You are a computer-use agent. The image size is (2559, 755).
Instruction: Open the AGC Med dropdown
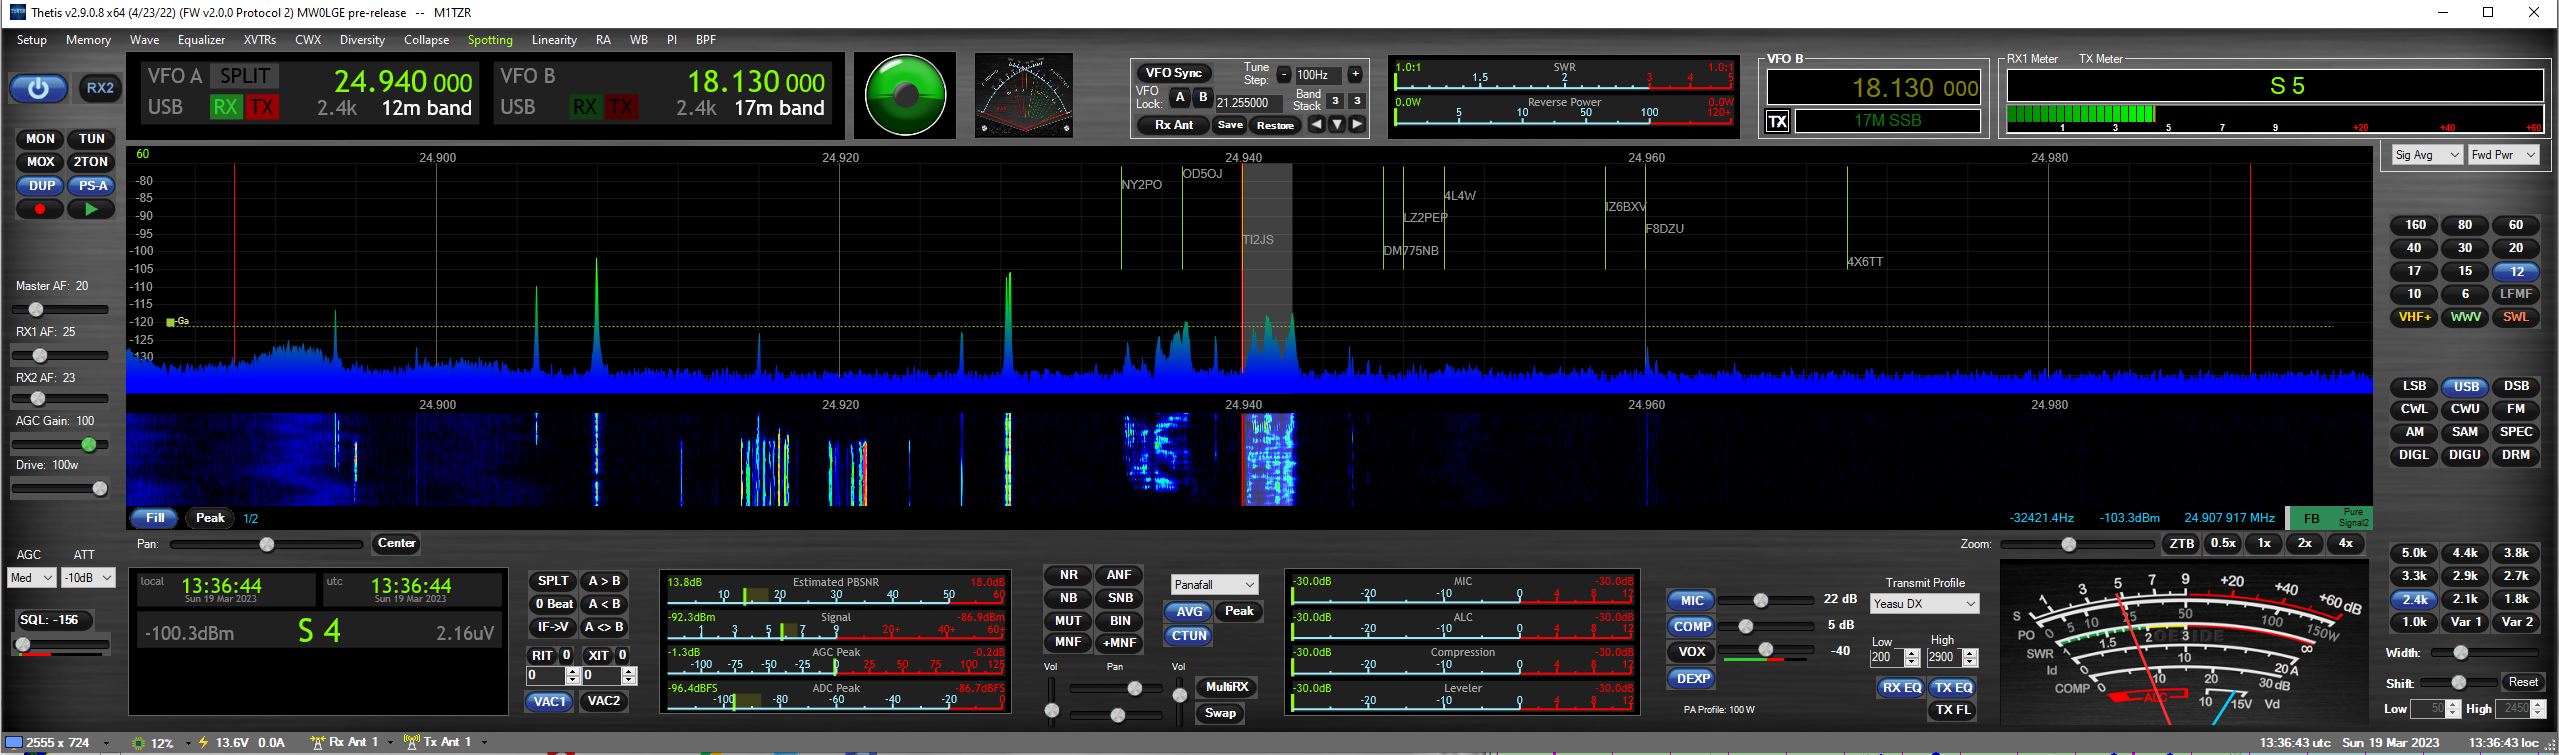click(32, 578)
